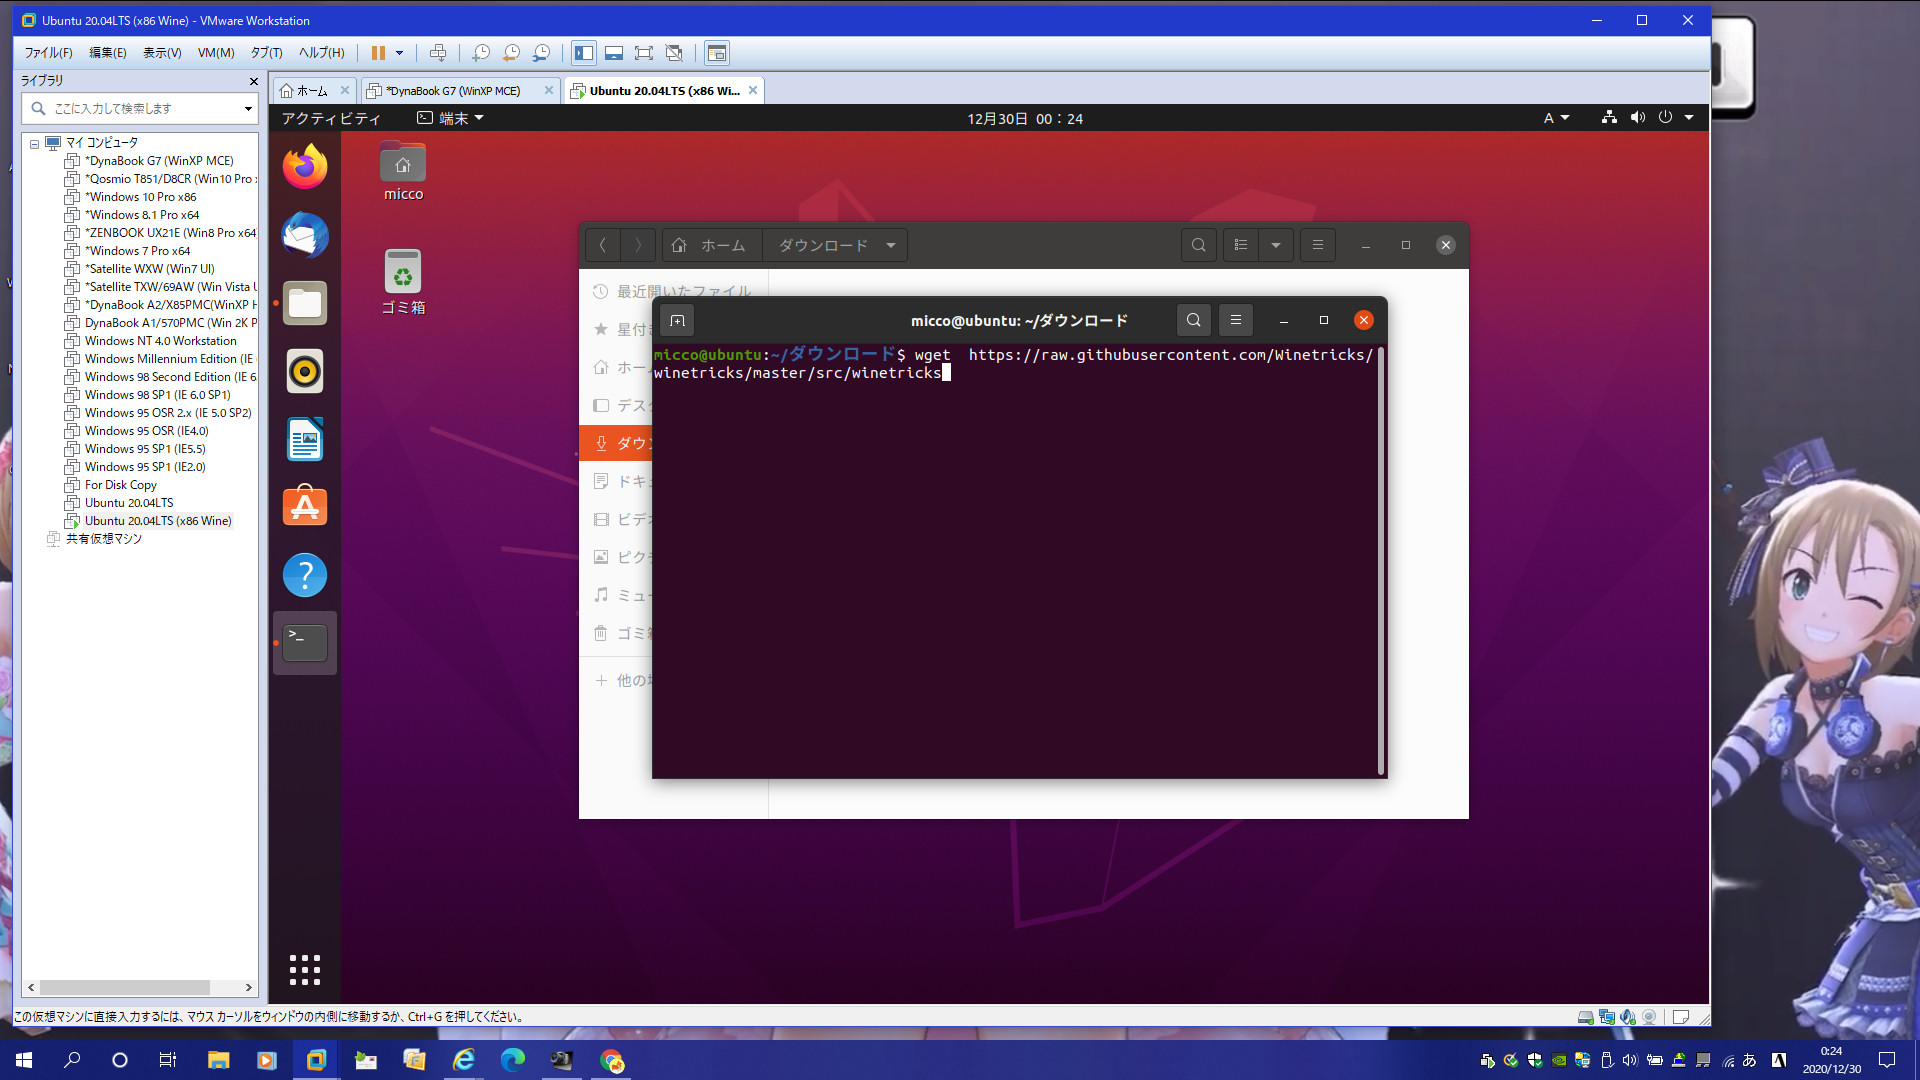Image resolution: width=1920 pixels, height=1080 pixels.
Task: Launch LibreOffice Writer from the dock
Action: point(305,439)
